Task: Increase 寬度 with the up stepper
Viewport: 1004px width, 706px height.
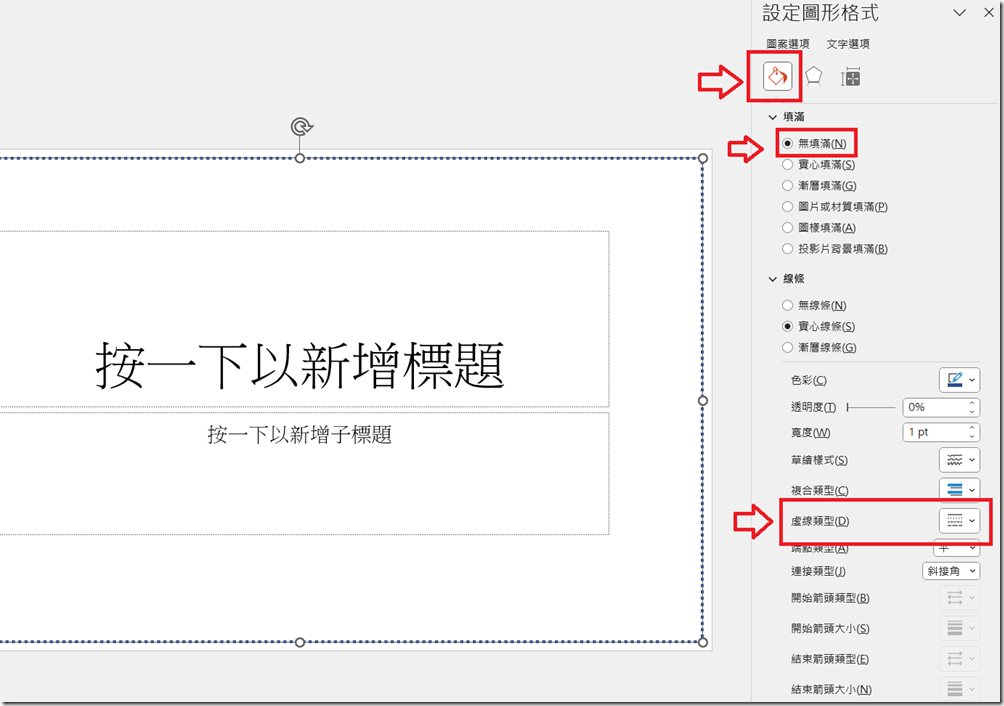Action: 972,428
